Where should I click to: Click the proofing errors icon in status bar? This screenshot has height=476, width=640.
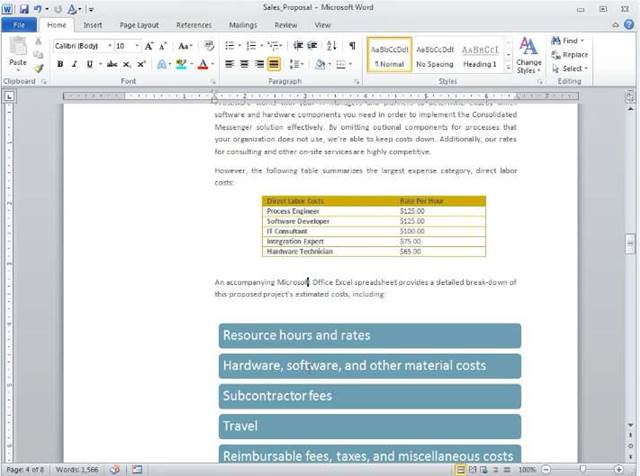point(115,469)
